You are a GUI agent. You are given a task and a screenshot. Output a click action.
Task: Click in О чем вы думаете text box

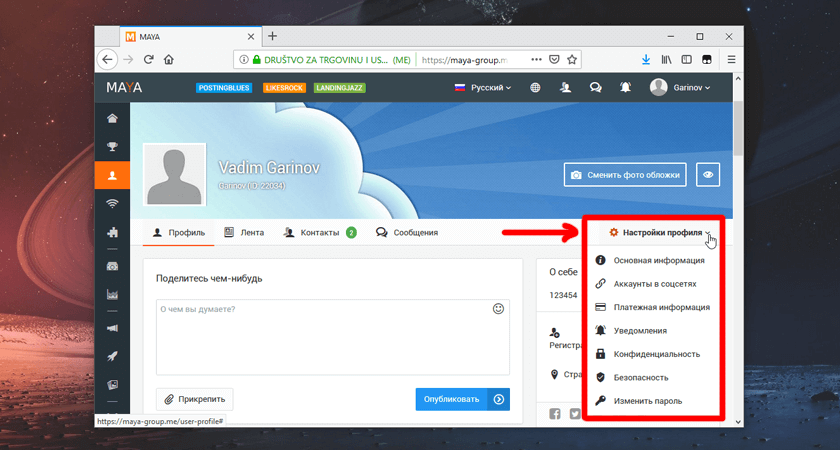(x=333, y=338)
